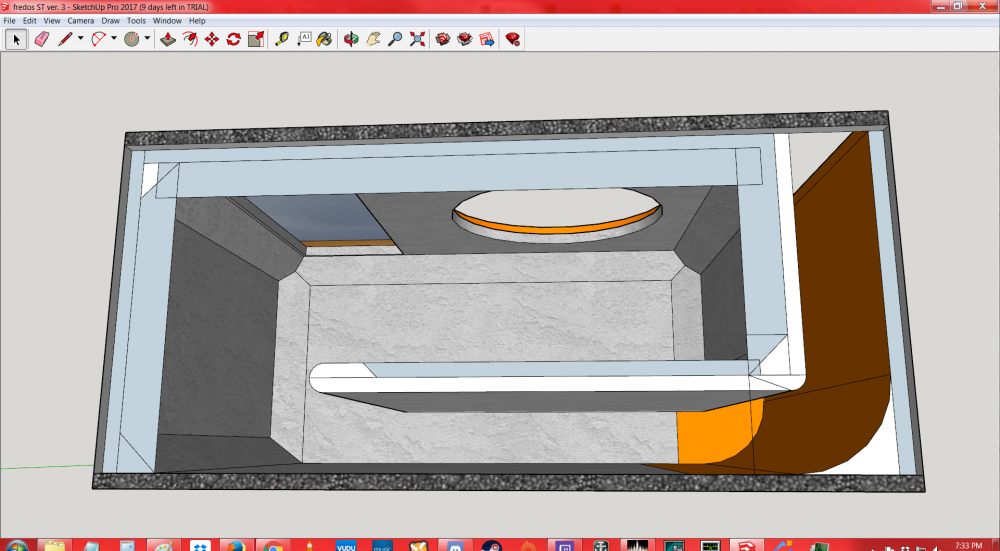Select the Eraser tool
This screenshot has width=1000, height=551.
pyautogui.click(x=41, y=40)
